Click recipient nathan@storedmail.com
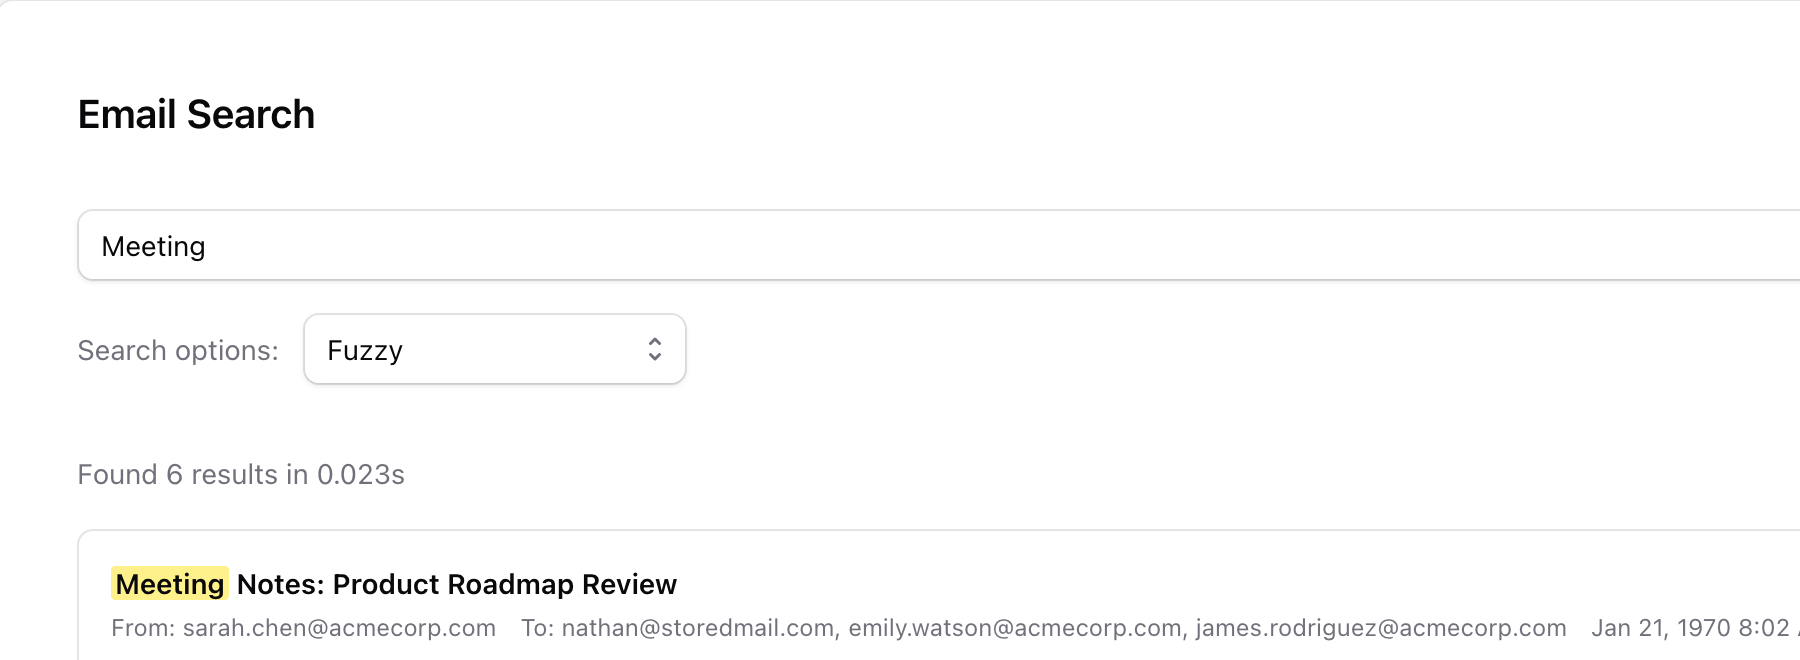The width and height of the screenshot is (1800, 660). [x=698, y=629]
